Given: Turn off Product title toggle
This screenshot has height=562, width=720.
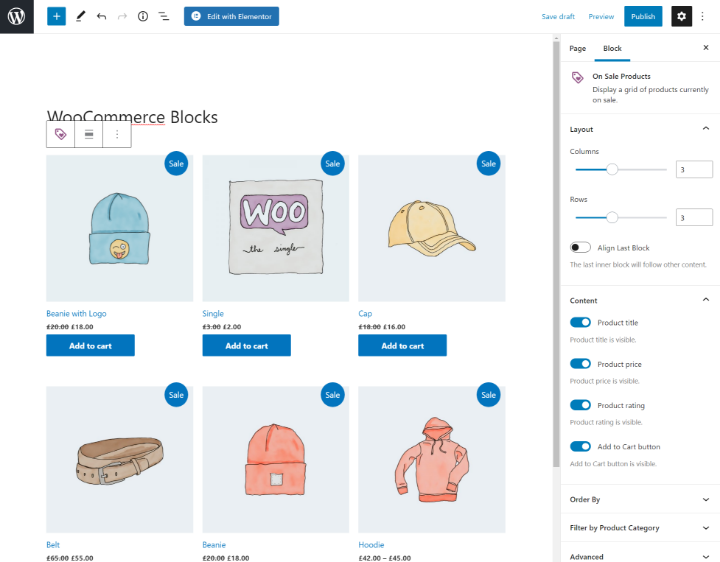Looking at the screenshot, I should point(580,322).
